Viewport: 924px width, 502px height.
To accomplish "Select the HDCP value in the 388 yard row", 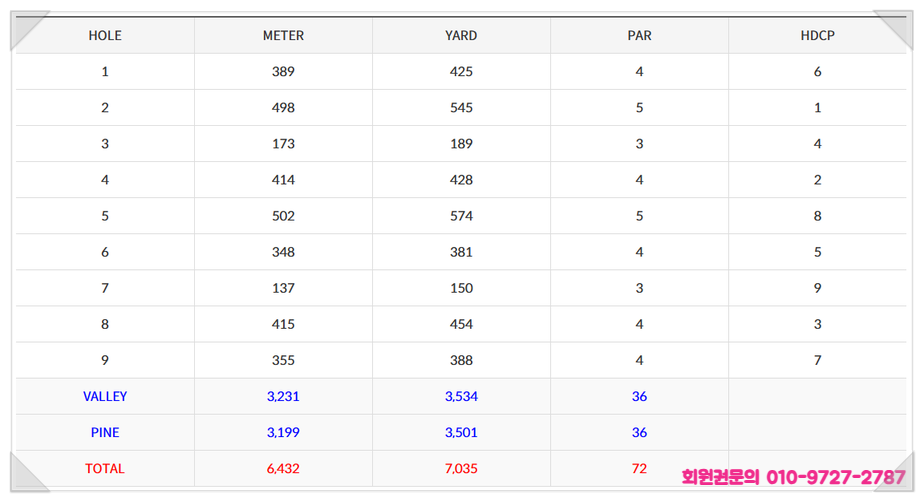I will coord(817,360).
